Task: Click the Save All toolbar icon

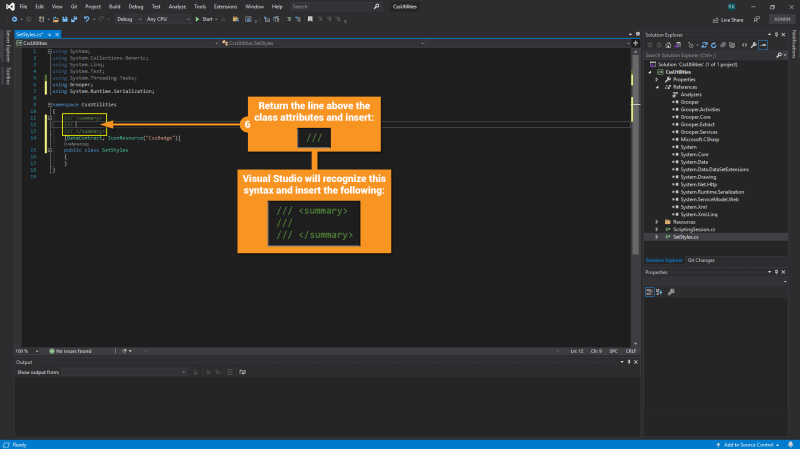Action: click(x=74, y=18)
